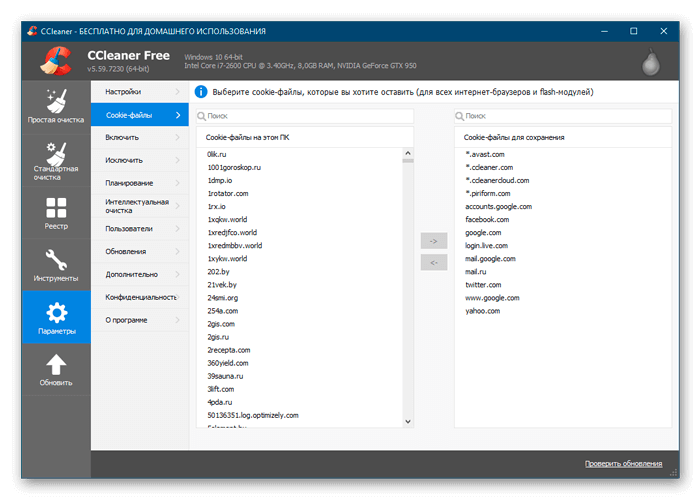The width and height of the screenshot is (700, 499).
Task: Click chevron next to Пользователи
Action: [x=178, y=229]
